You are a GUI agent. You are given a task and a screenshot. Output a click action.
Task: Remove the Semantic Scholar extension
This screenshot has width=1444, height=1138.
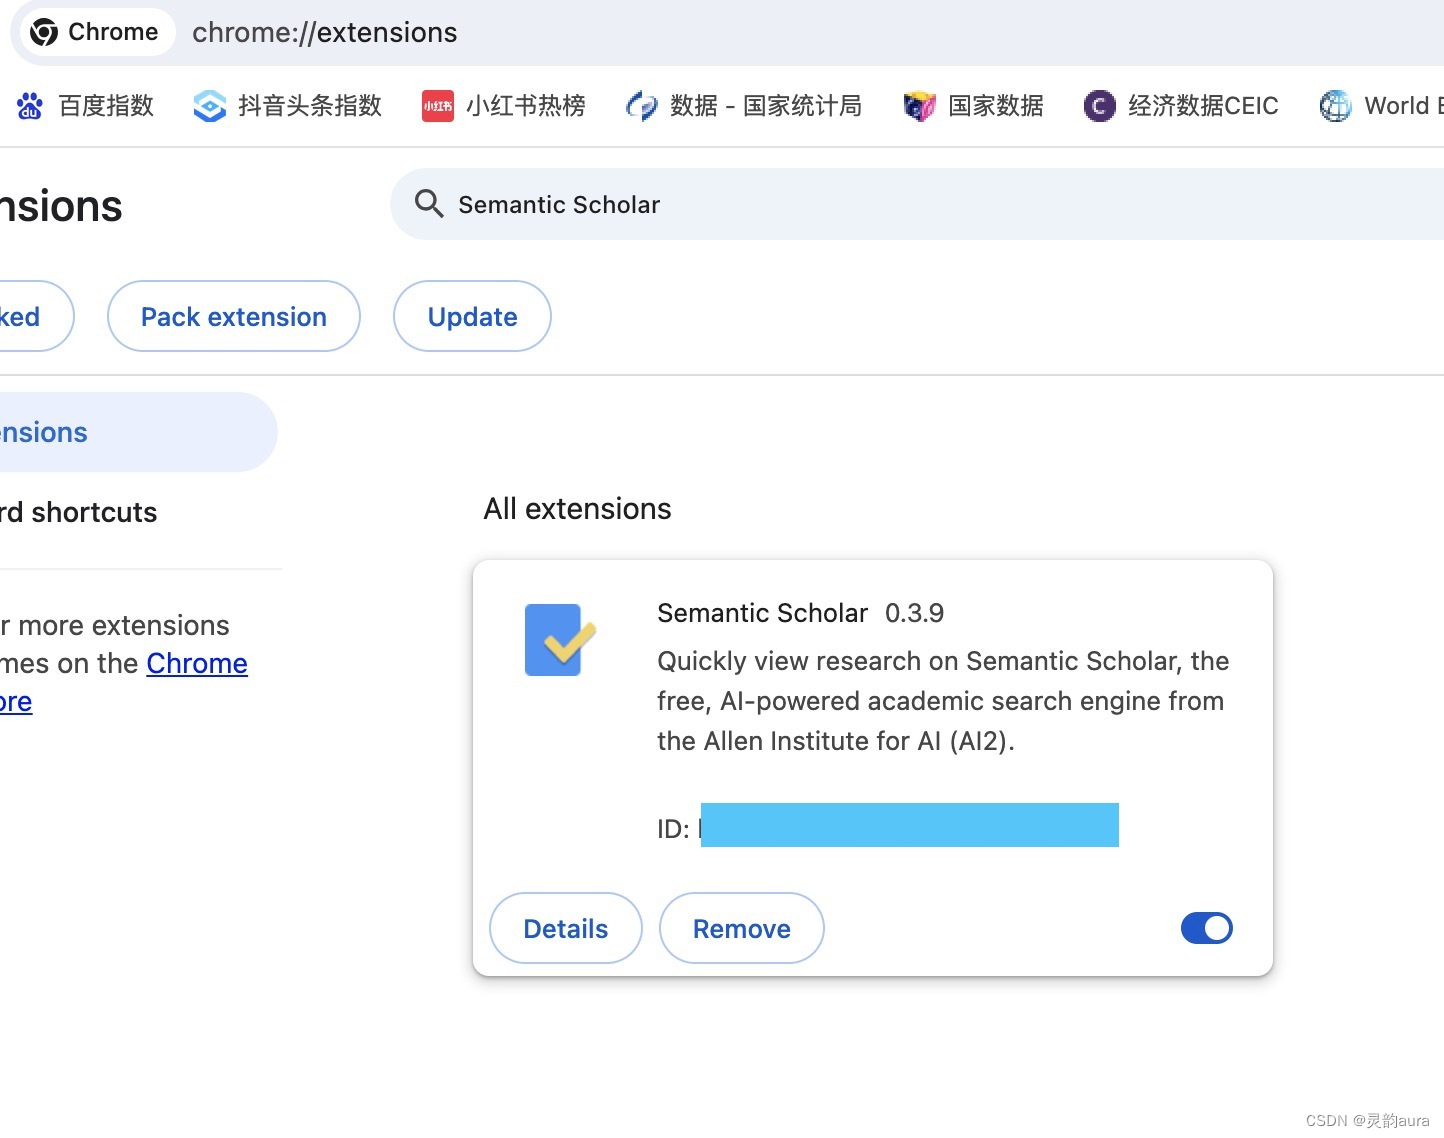[742, 928]
